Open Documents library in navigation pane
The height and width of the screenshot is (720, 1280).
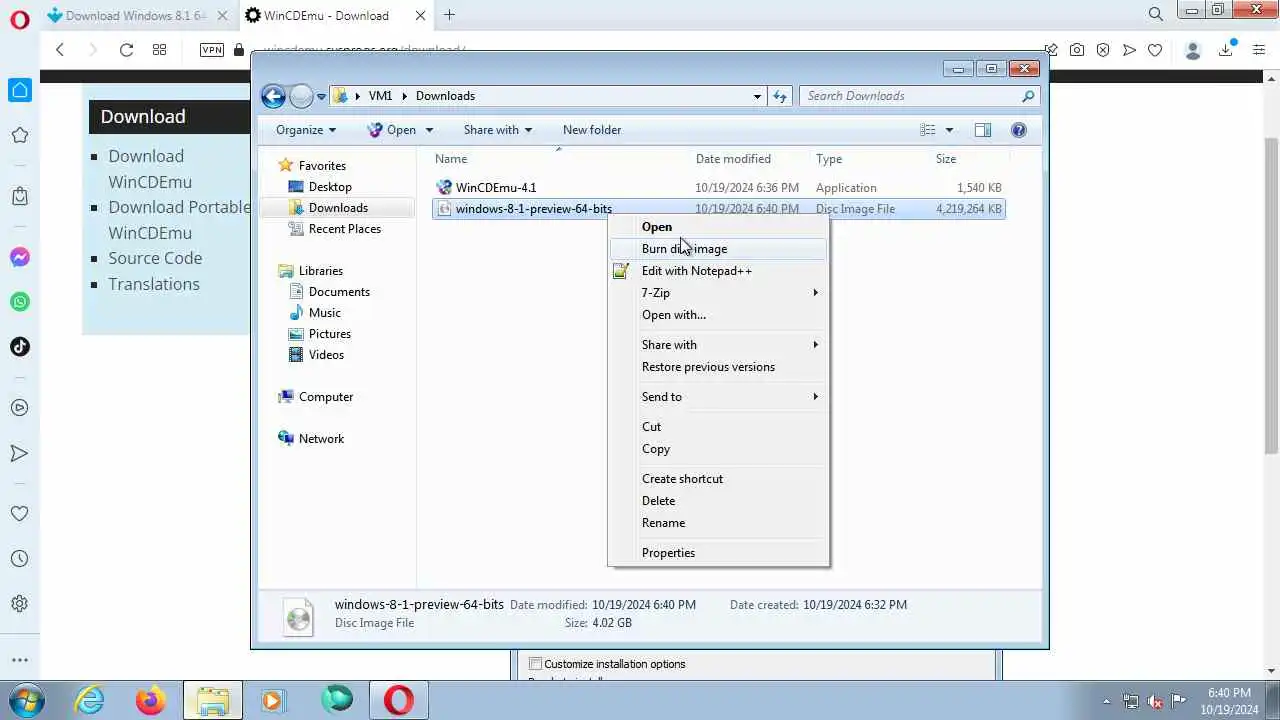(x=339, y=292)
